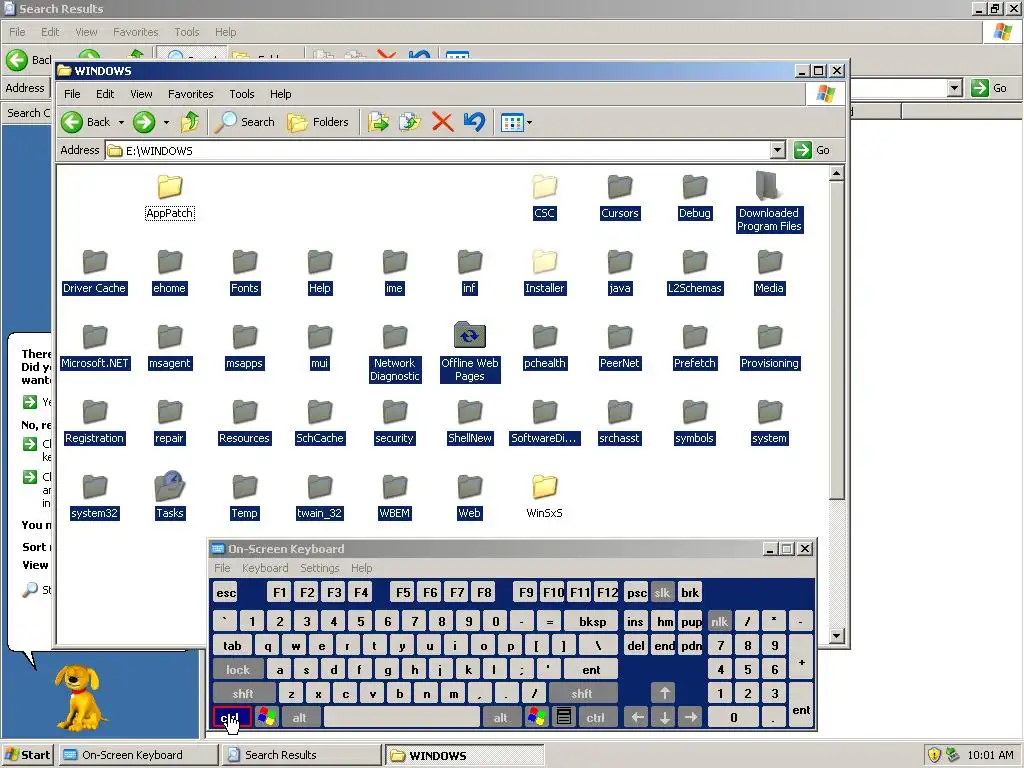Open Tools menu in WINDOWS window

tap(242, 94)
